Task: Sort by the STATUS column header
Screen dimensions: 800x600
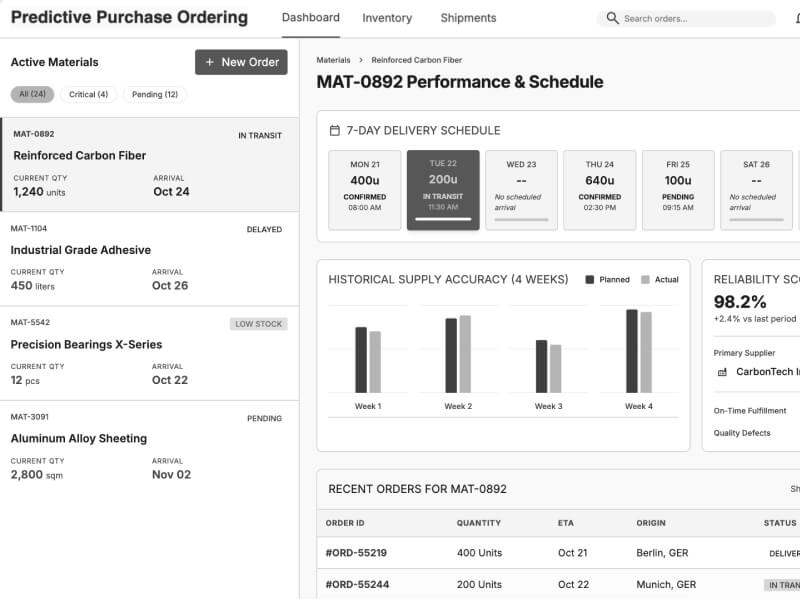Action: 780,523
